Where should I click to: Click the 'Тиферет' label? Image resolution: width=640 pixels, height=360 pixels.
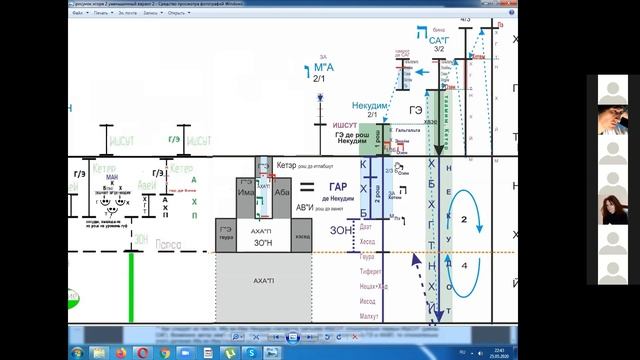pos(370,271)
